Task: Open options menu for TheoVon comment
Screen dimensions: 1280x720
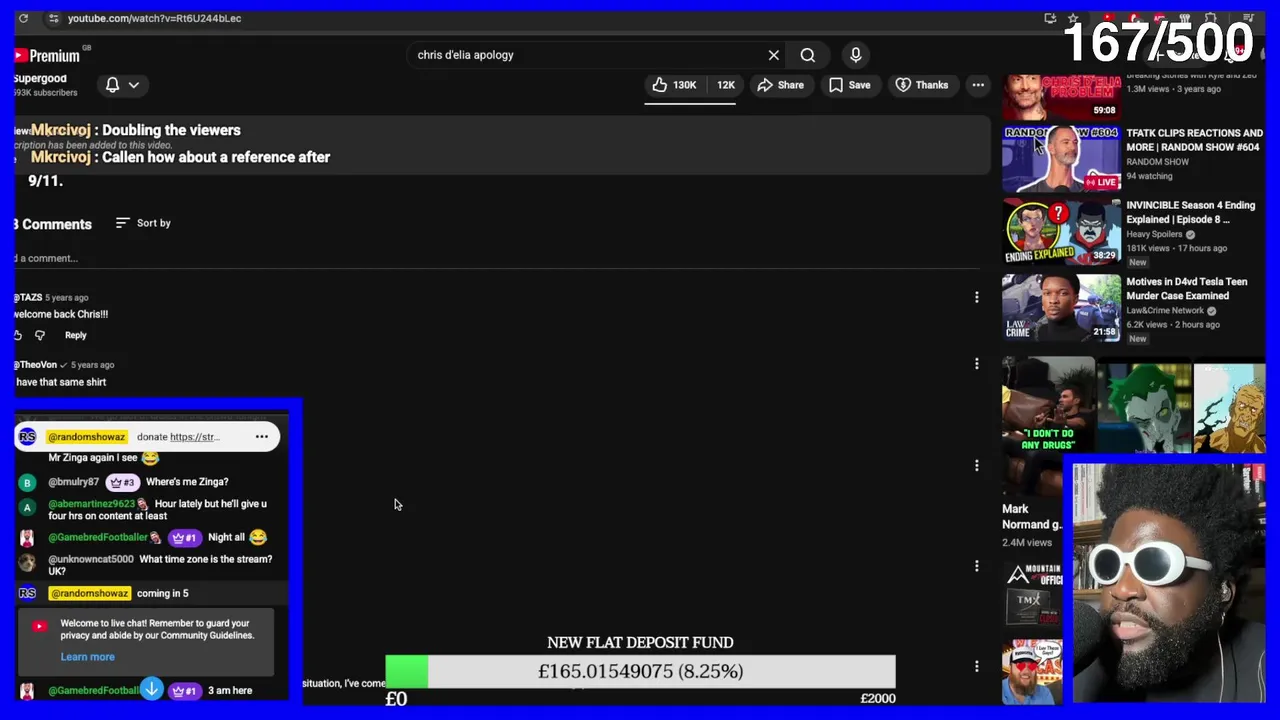Action: click(976, 364)
